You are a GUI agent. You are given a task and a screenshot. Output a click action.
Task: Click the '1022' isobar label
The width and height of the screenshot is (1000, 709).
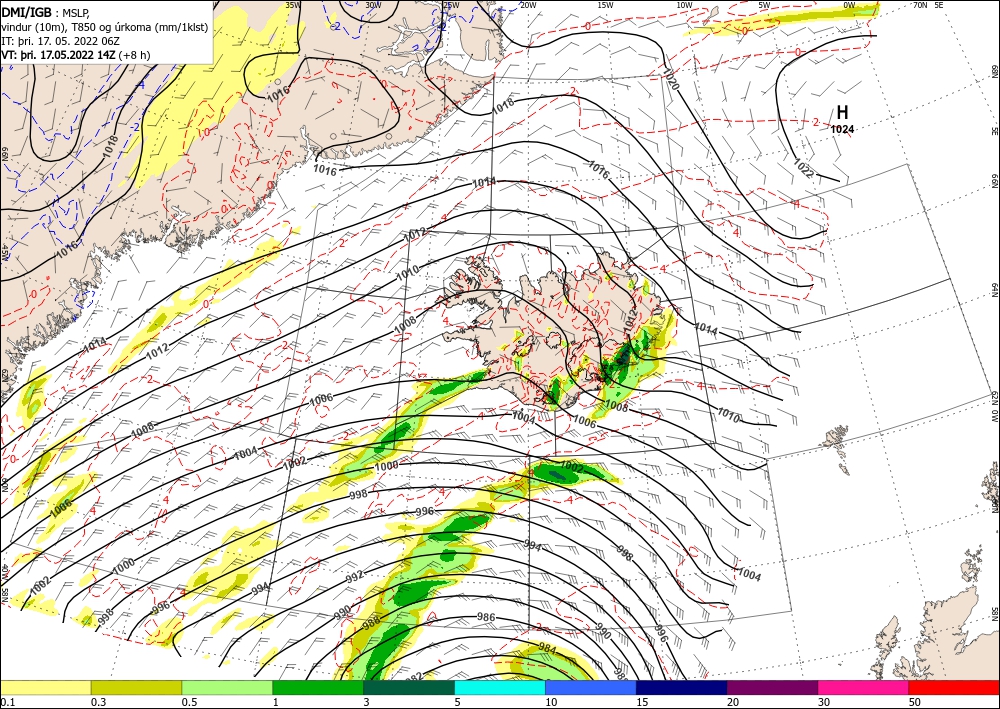point(803,168)
